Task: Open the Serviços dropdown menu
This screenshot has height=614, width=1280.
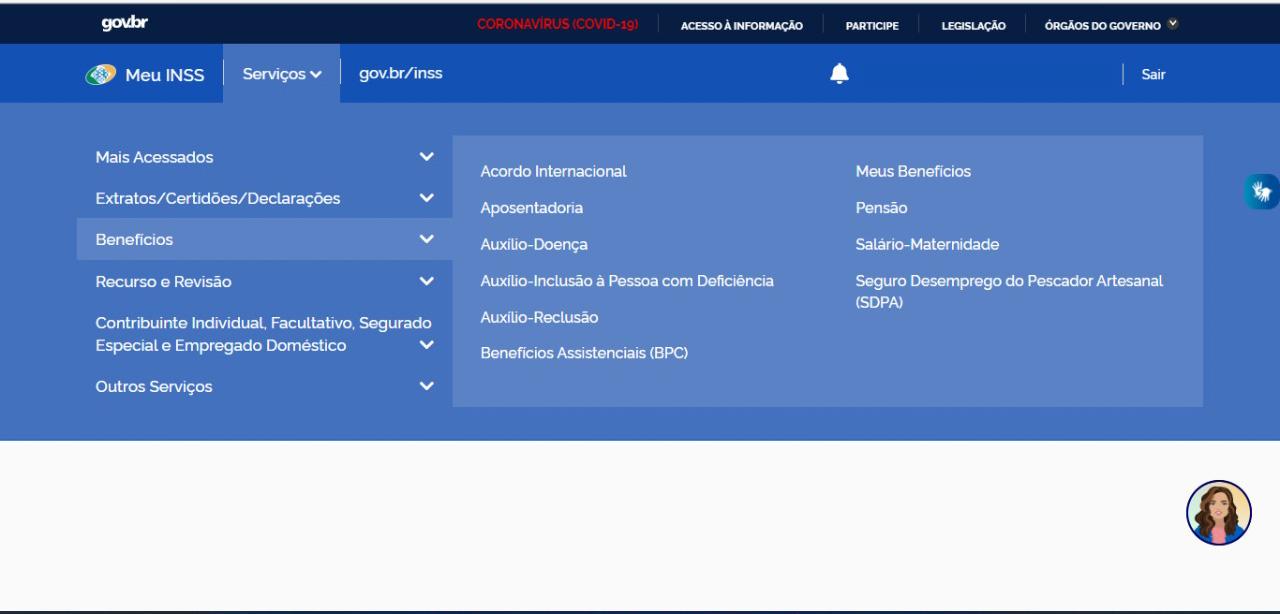Action: pos(282,74)
